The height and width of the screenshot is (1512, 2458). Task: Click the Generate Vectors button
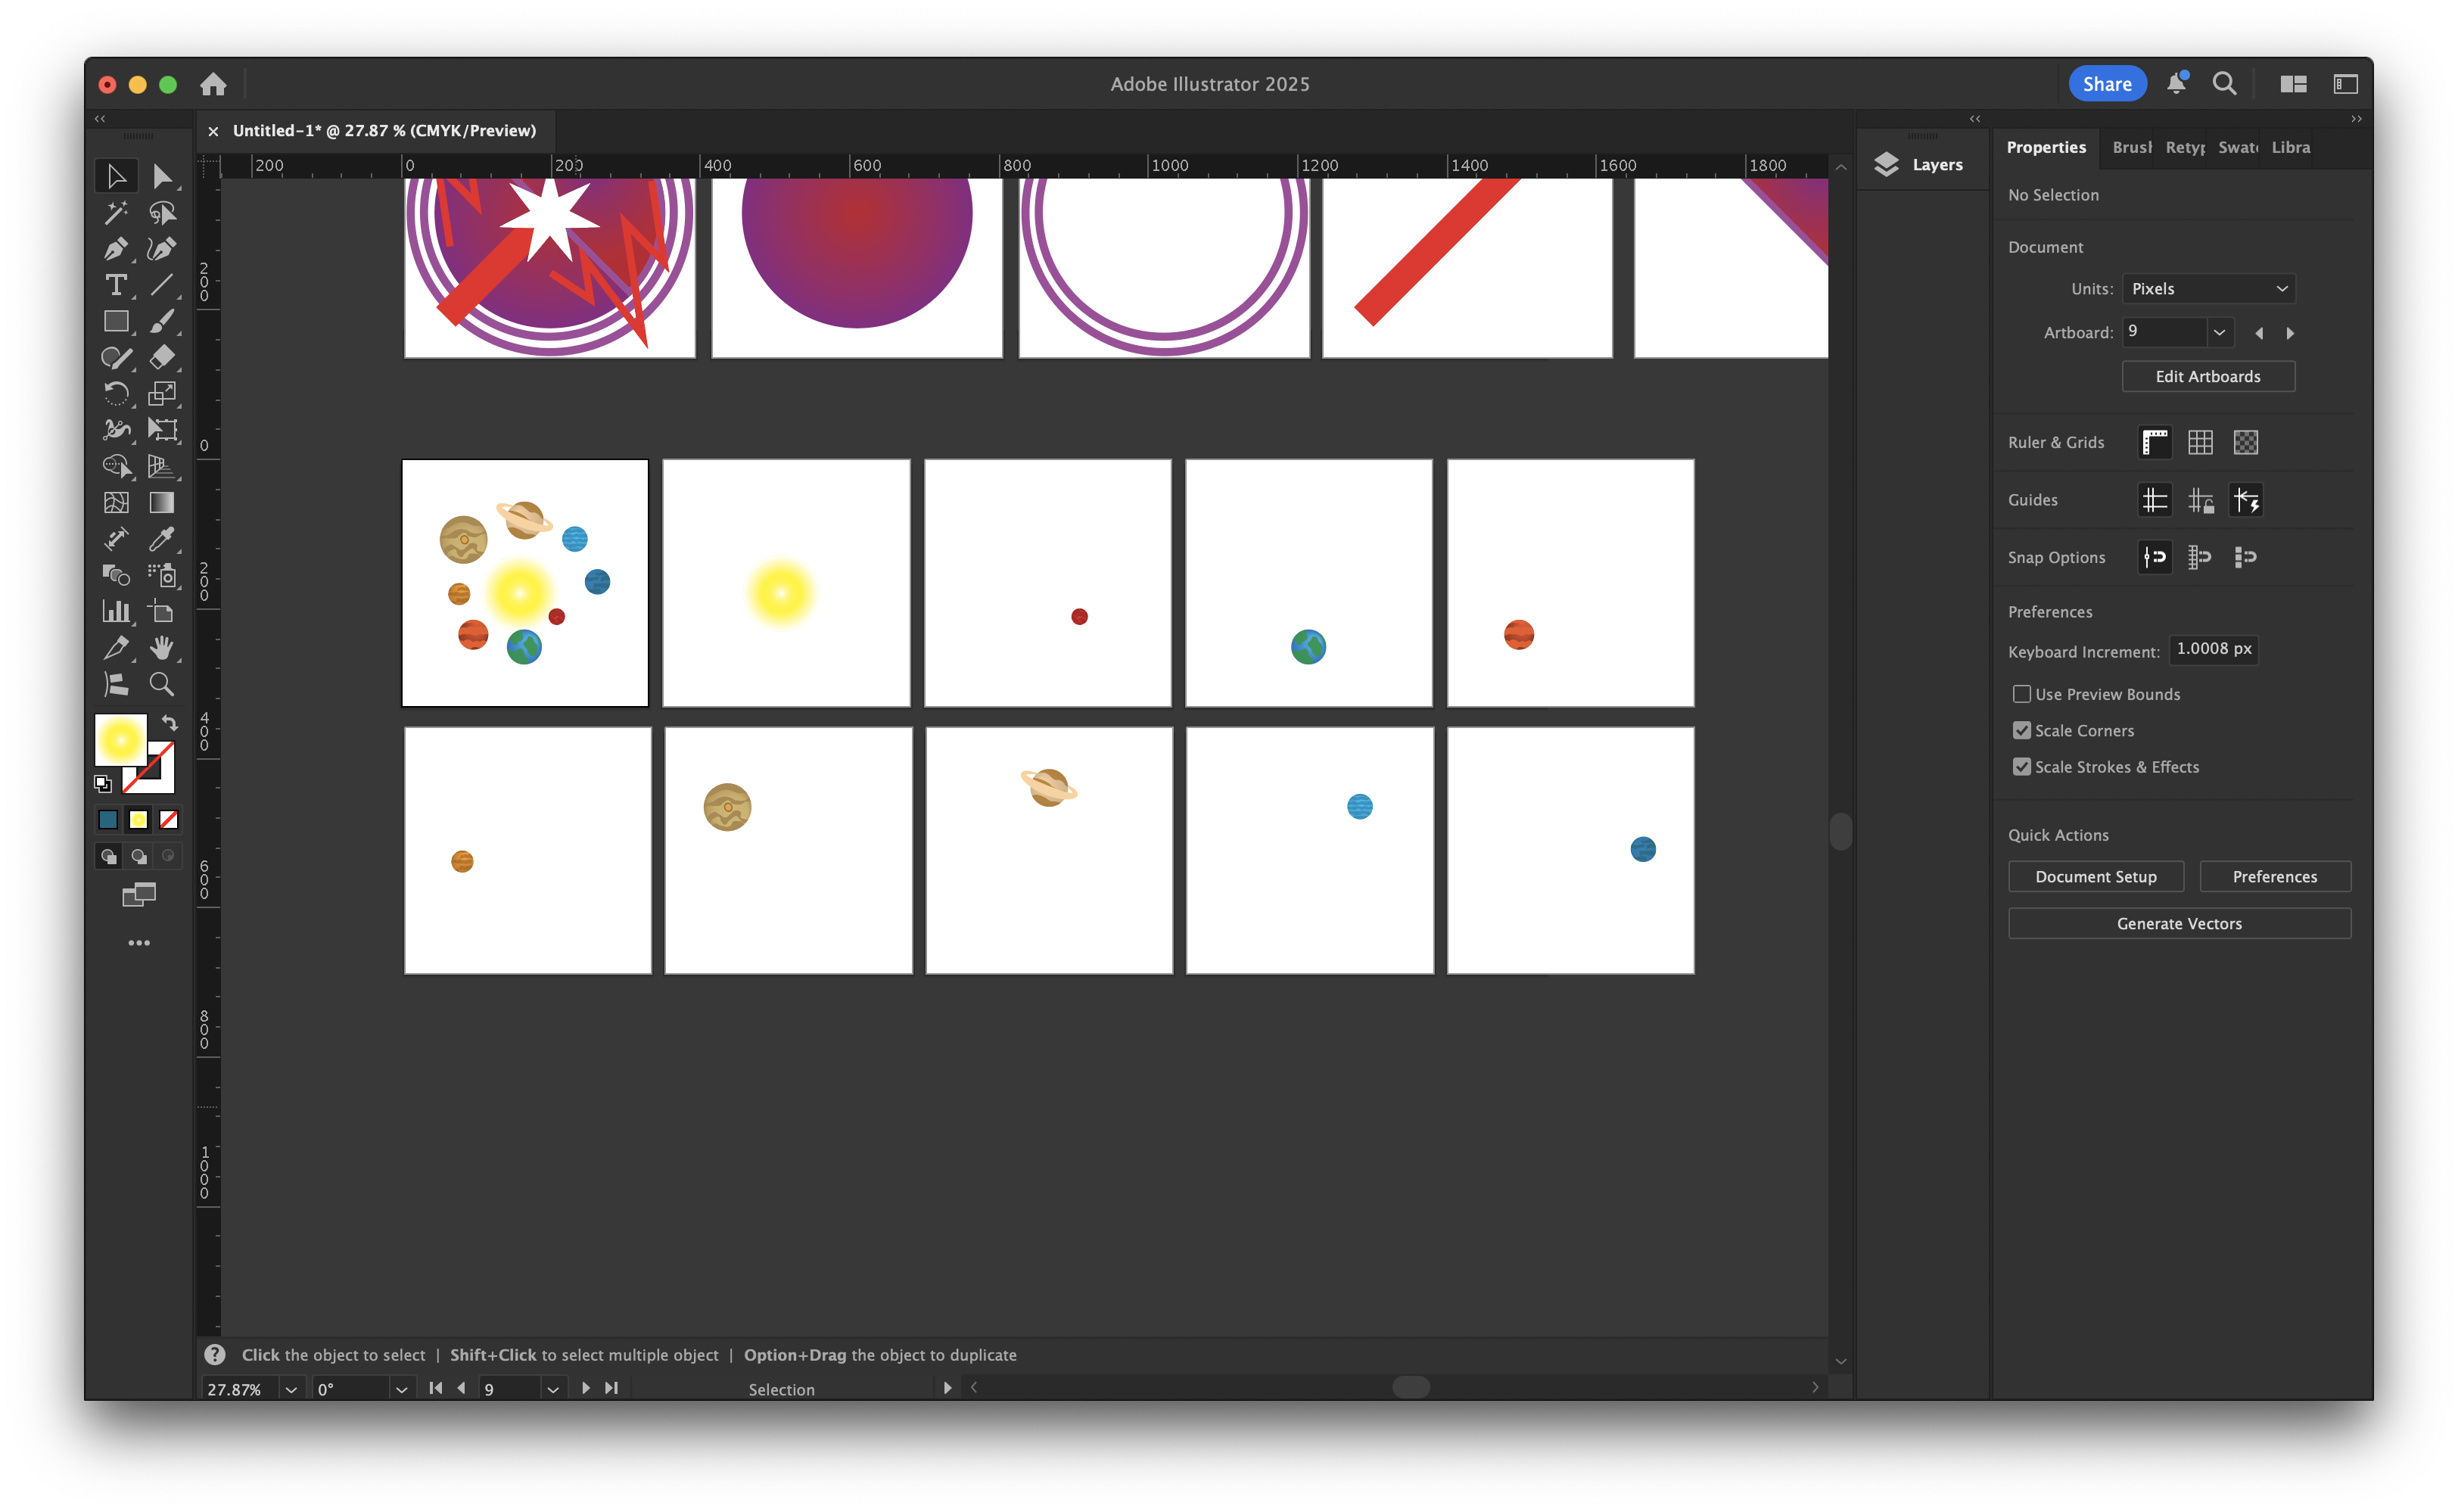(2179, 922)
